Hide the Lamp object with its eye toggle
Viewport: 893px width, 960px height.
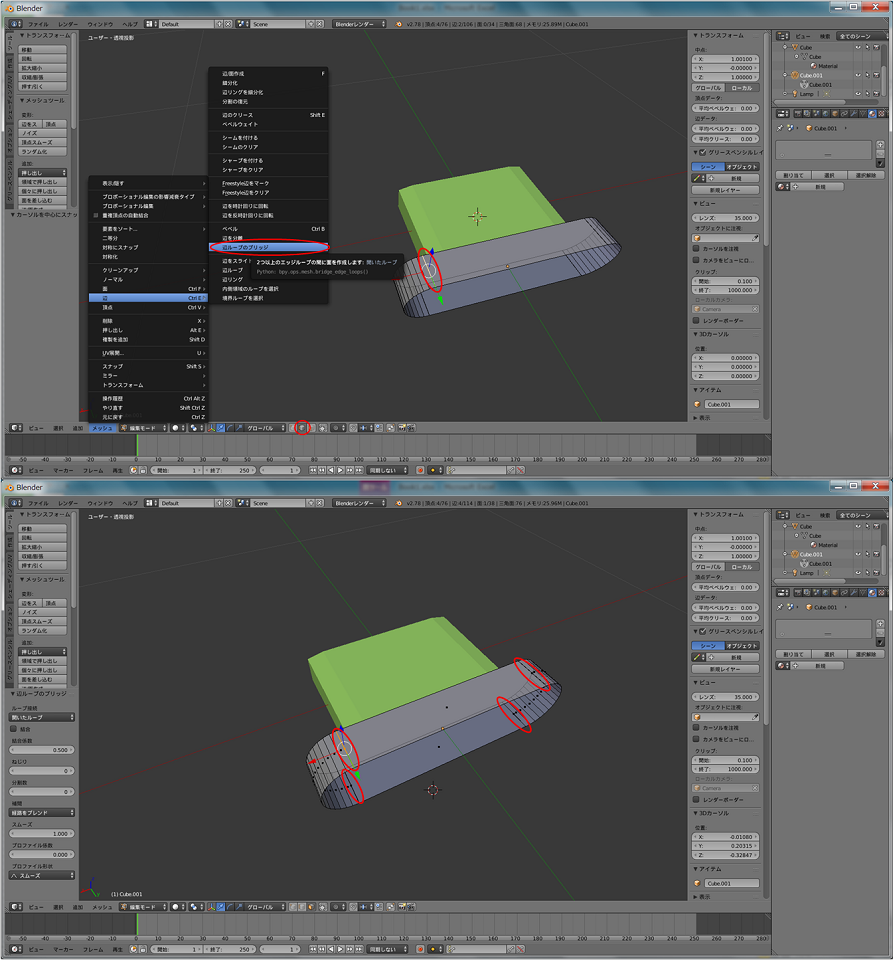858,94
